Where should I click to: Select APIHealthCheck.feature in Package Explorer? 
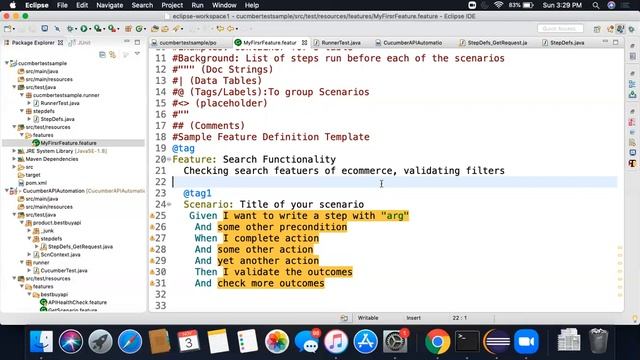point(77,302)
